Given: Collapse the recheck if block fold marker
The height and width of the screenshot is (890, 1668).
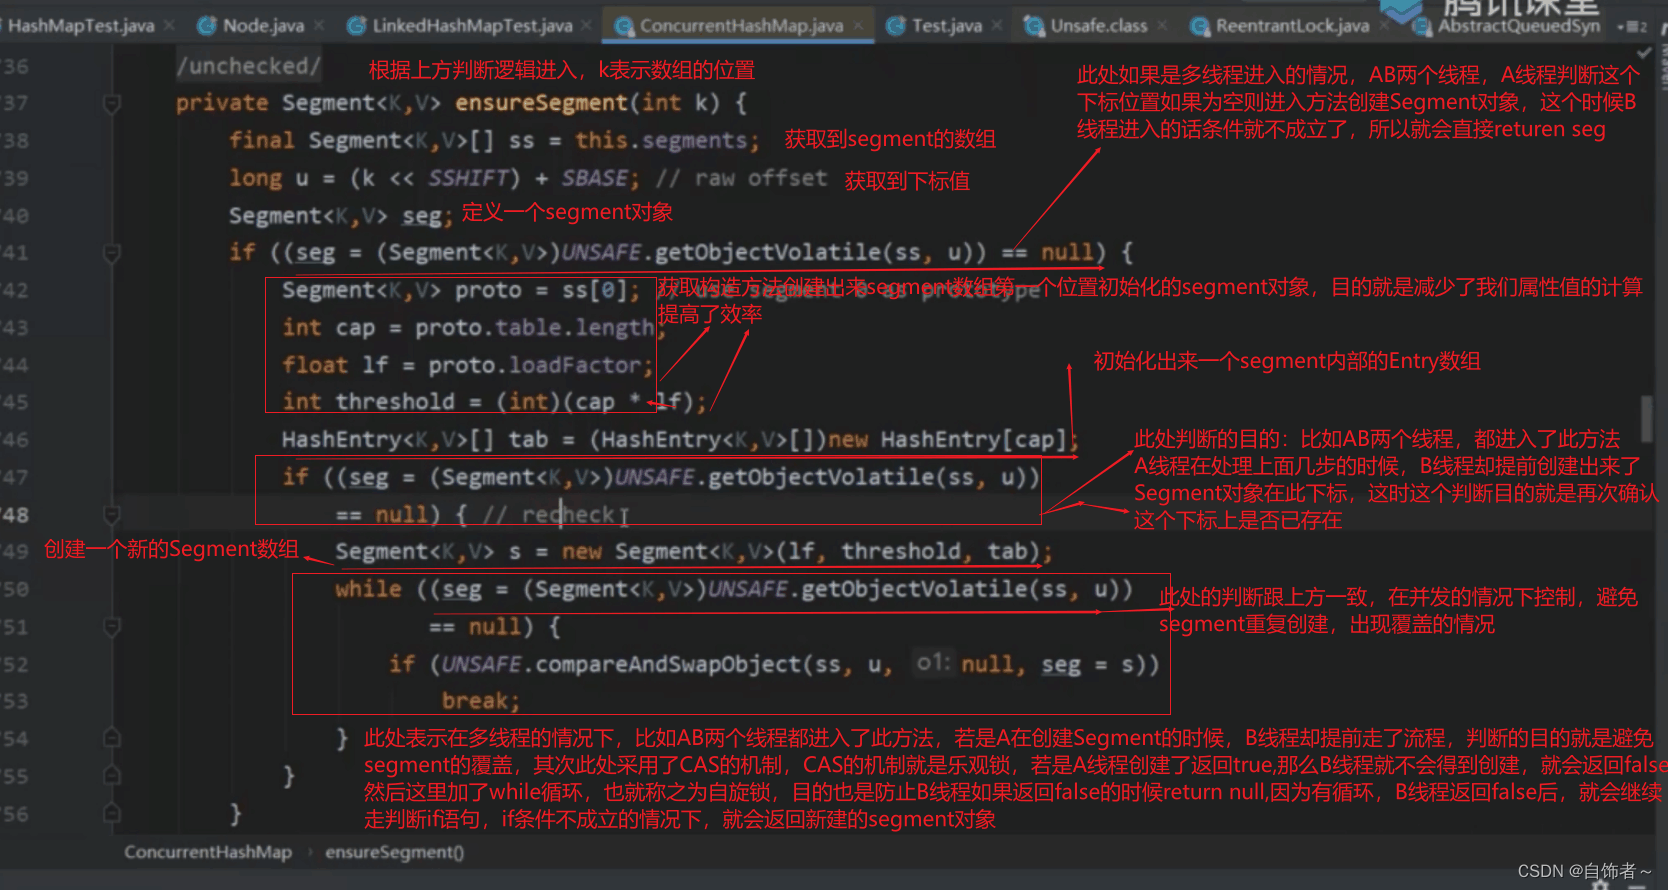Looking at the screenshot, I should tap(112, 515).
